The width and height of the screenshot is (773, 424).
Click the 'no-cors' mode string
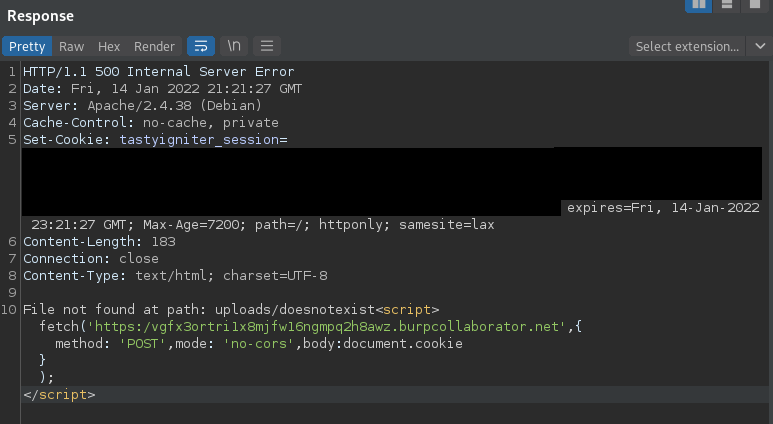click(x=259, y=344)
